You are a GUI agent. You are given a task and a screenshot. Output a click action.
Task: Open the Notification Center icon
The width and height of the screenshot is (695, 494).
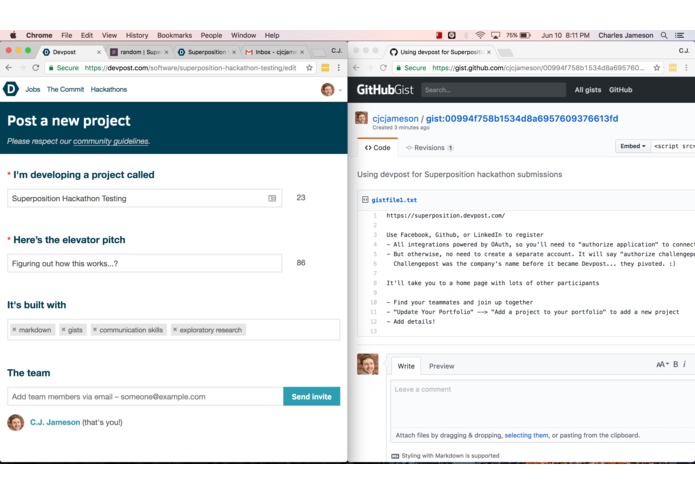click(x=679, y=35)
